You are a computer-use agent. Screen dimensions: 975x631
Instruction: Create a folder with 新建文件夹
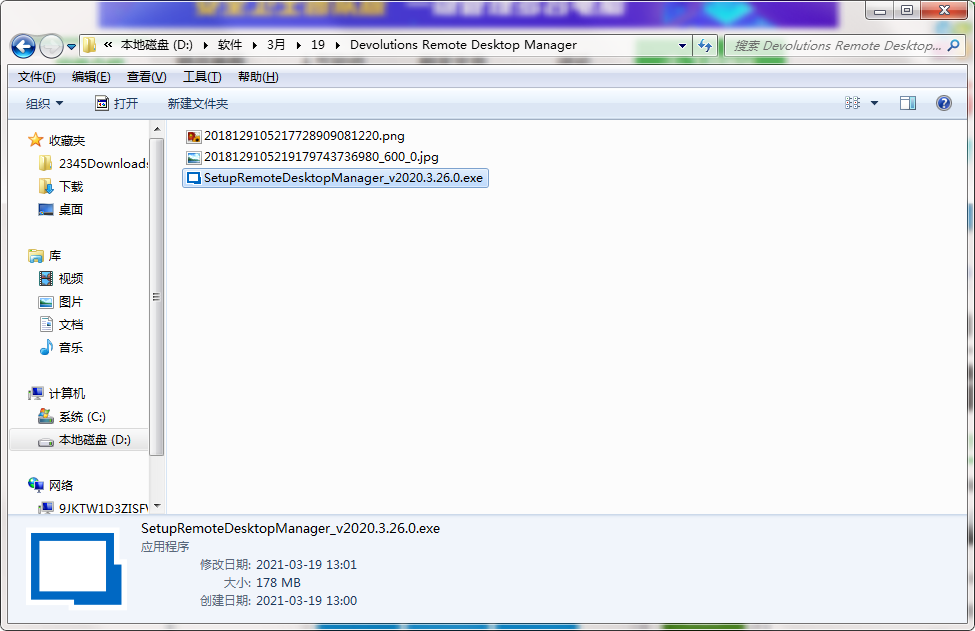(x=198, y=104)
